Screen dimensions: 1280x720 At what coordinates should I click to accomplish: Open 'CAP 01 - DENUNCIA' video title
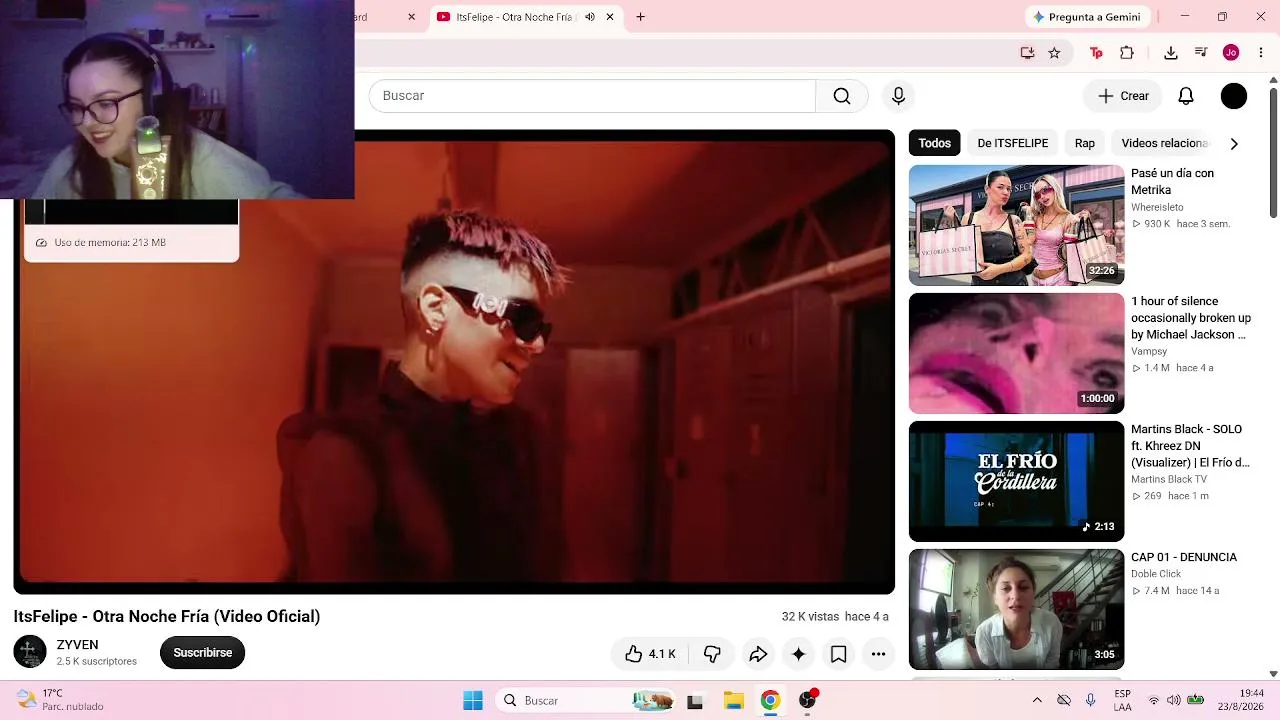pos(1184,557)
